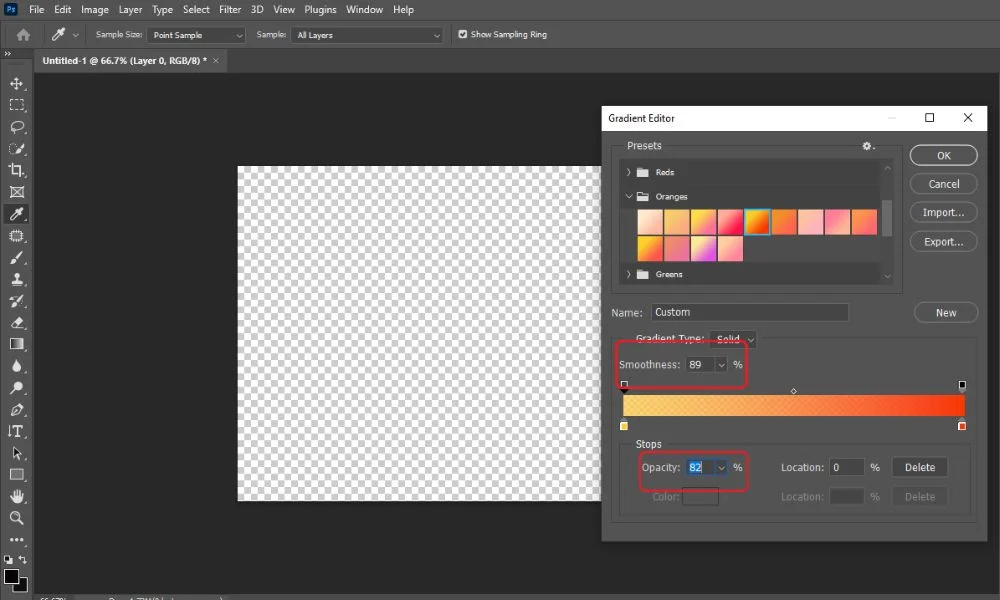Click the Export button
Image resolution: width=1000 pixels, height=600 pixels.
(943, 241)
